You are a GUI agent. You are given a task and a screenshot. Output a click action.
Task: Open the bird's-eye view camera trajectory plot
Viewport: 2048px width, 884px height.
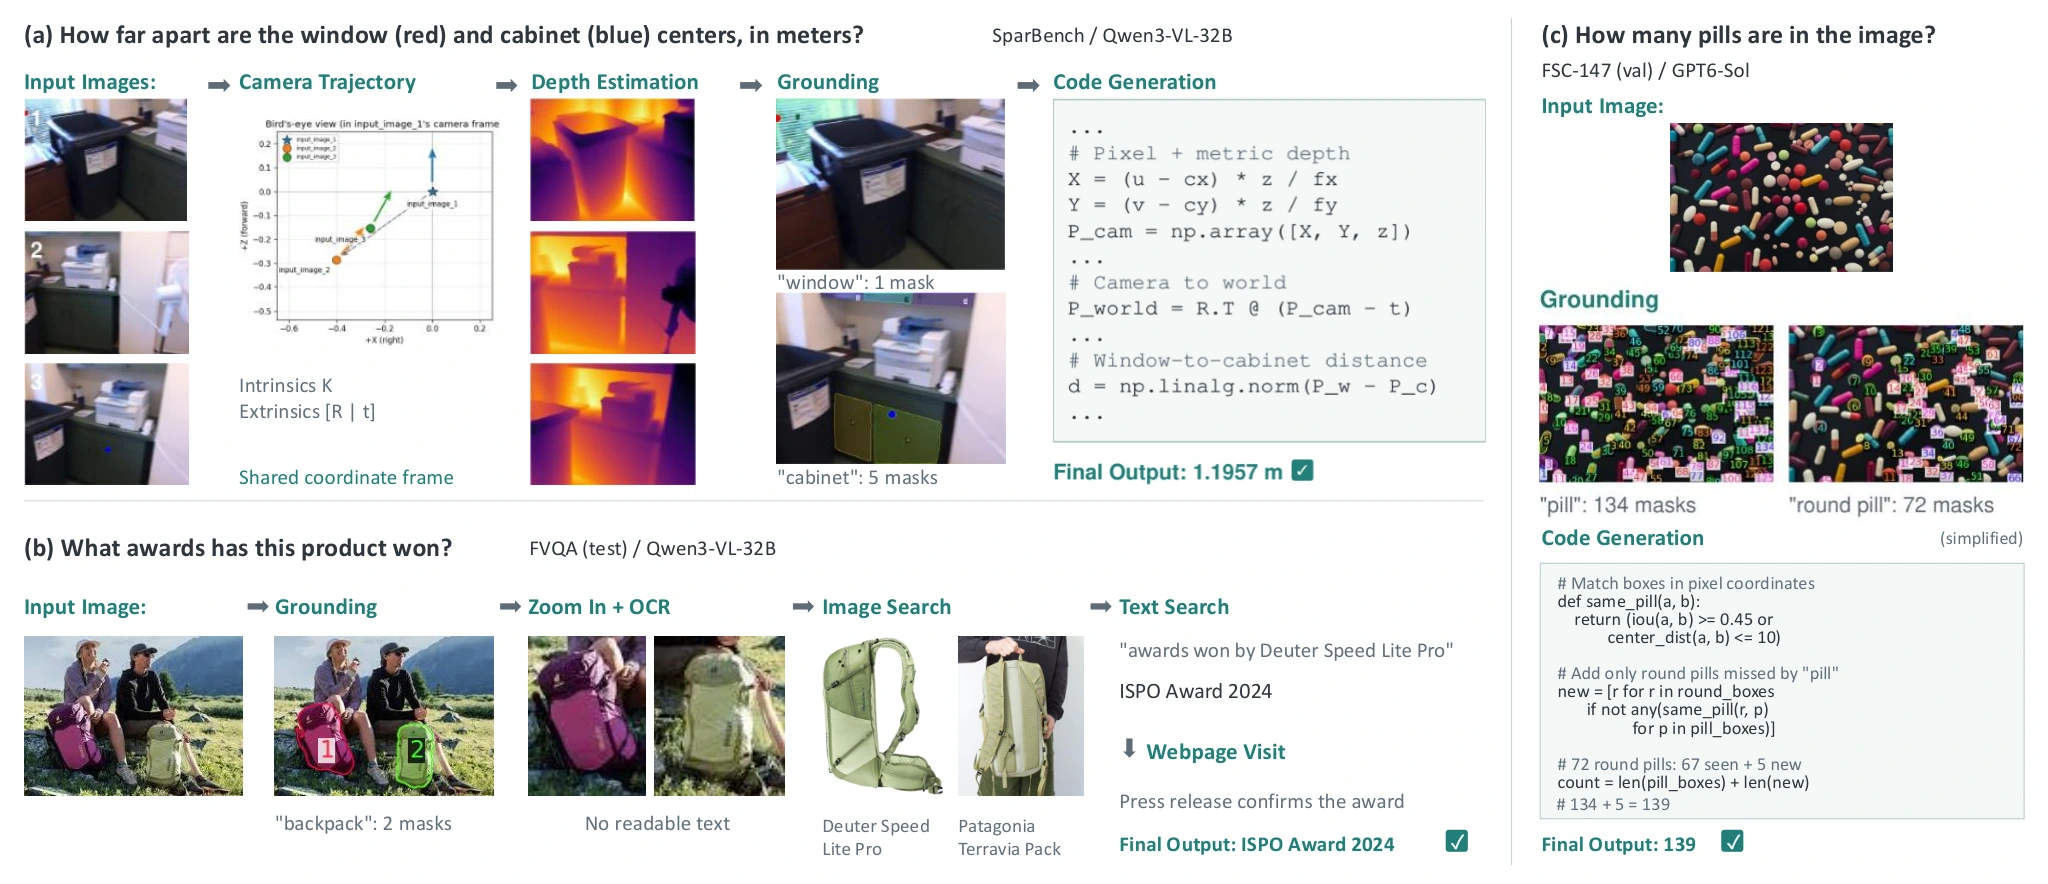point(368,232)
